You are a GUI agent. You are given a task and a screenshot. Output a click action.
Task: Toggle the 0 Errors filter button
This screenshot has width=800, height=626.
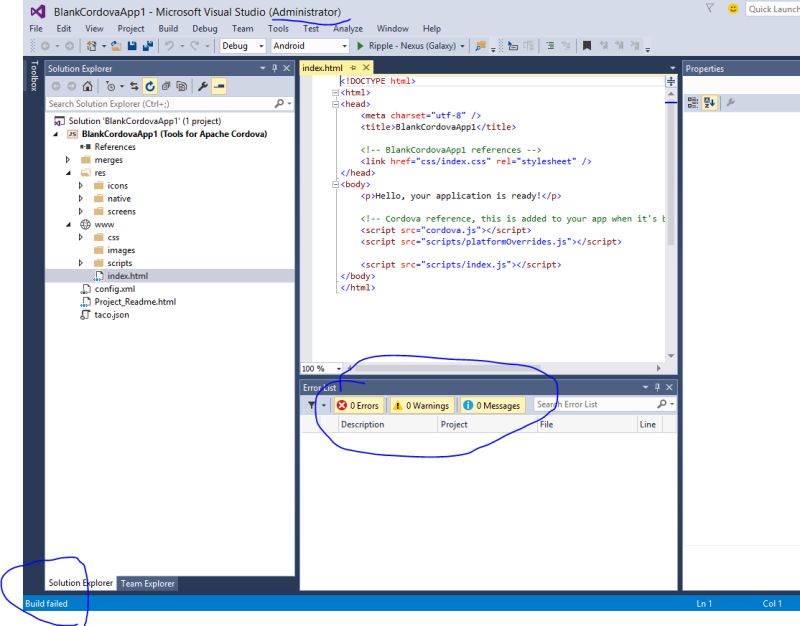tap(358, 405)
